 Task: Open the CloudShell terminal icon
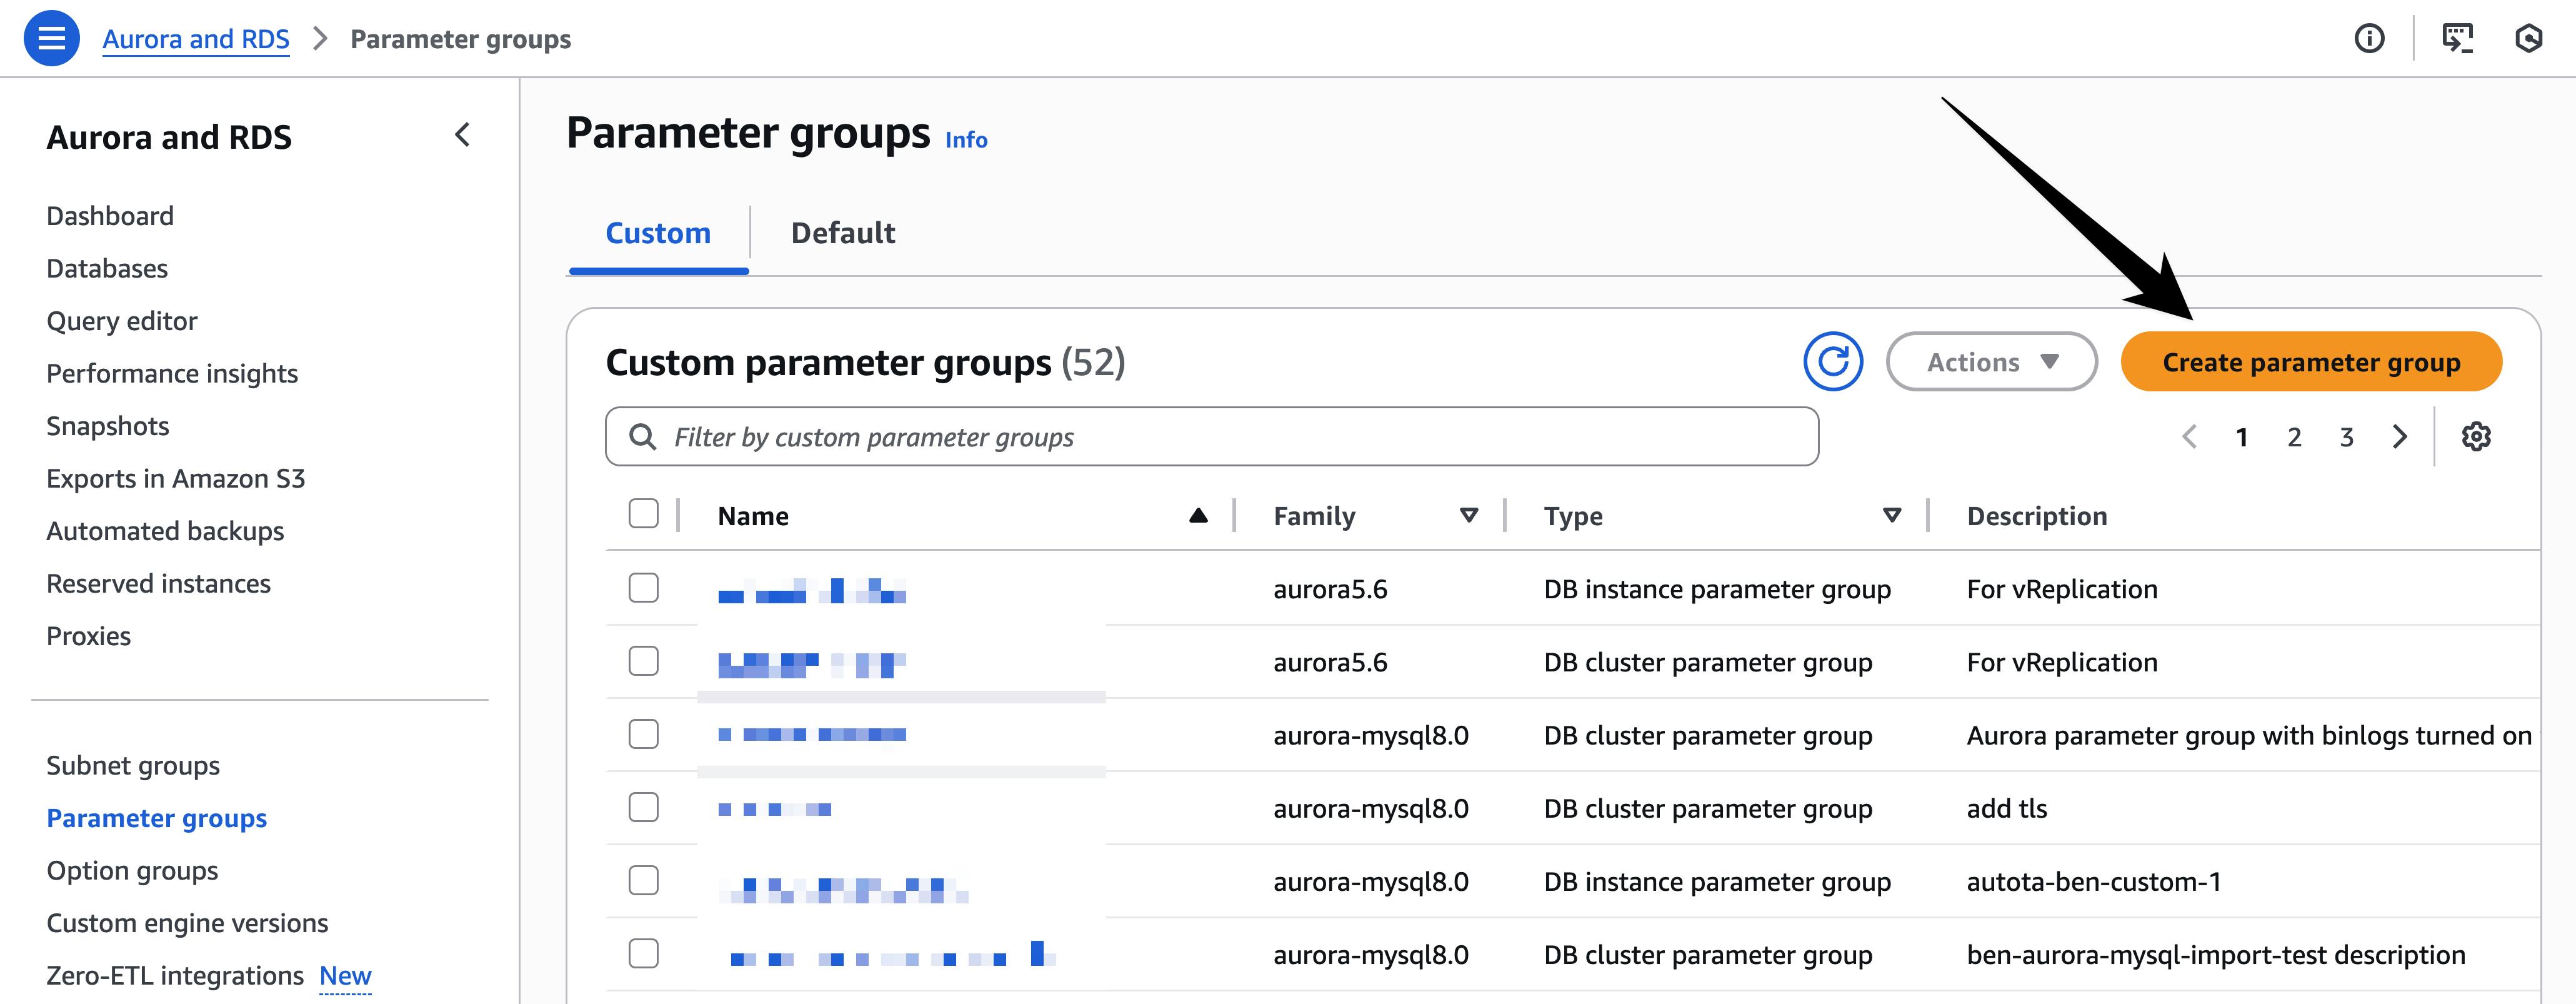2457,39
